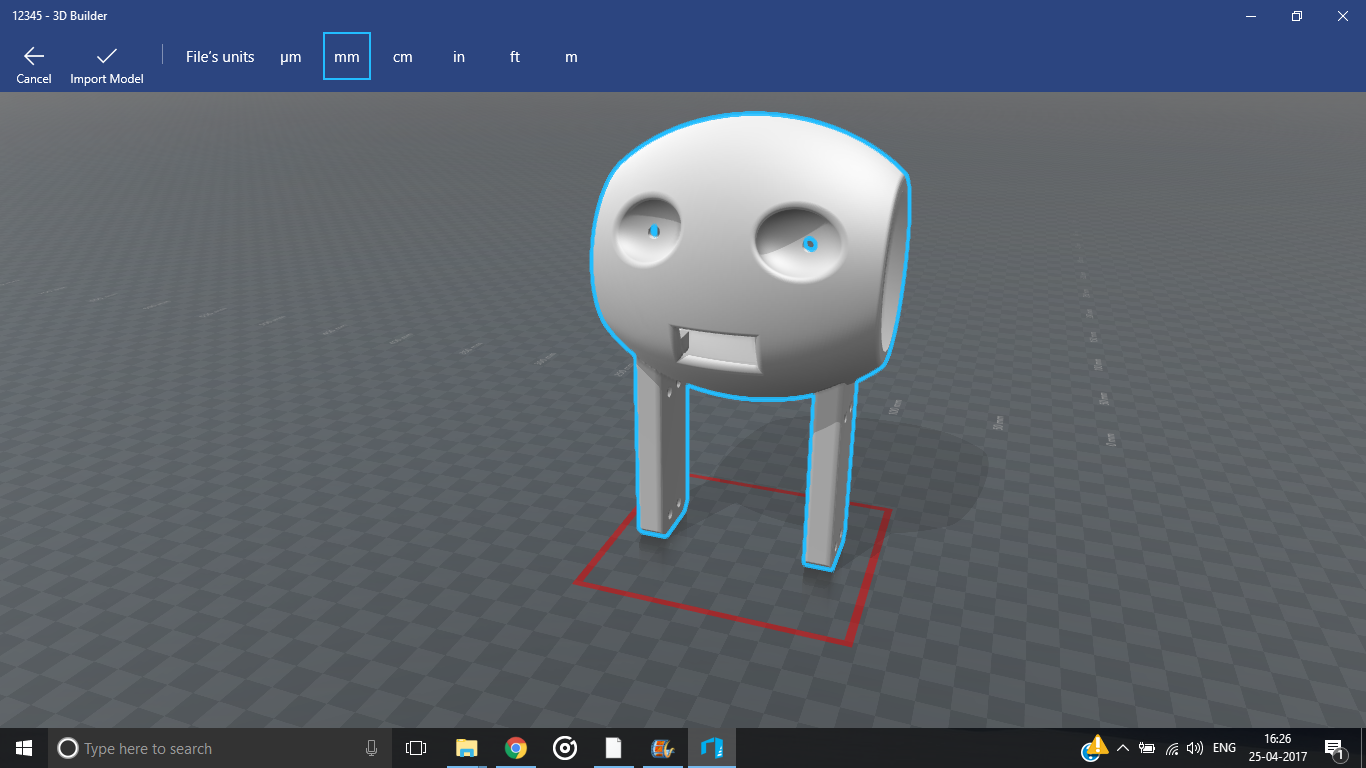Open Action Center notifications
The width and height of the screenshot is (1366, 768).
(1334, 748)
